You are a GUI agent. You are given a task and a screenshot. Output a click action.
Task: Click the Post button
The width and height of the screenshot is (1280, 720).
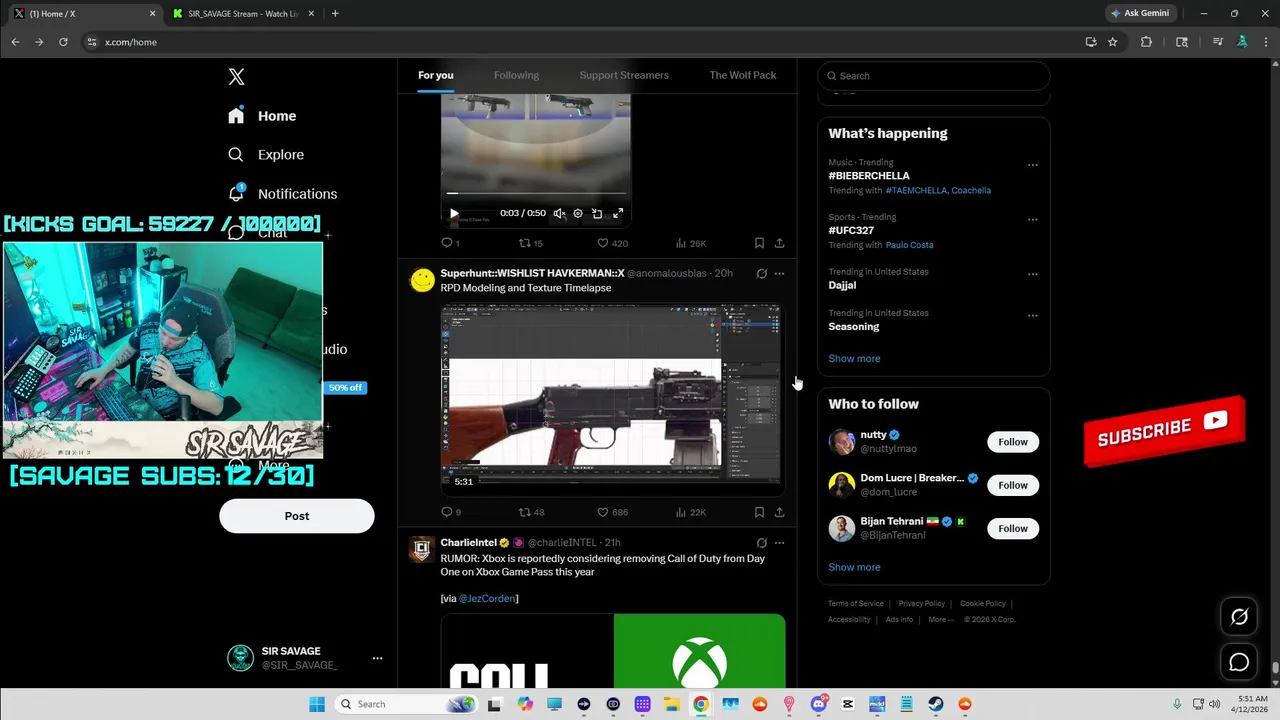pos(297,516)
